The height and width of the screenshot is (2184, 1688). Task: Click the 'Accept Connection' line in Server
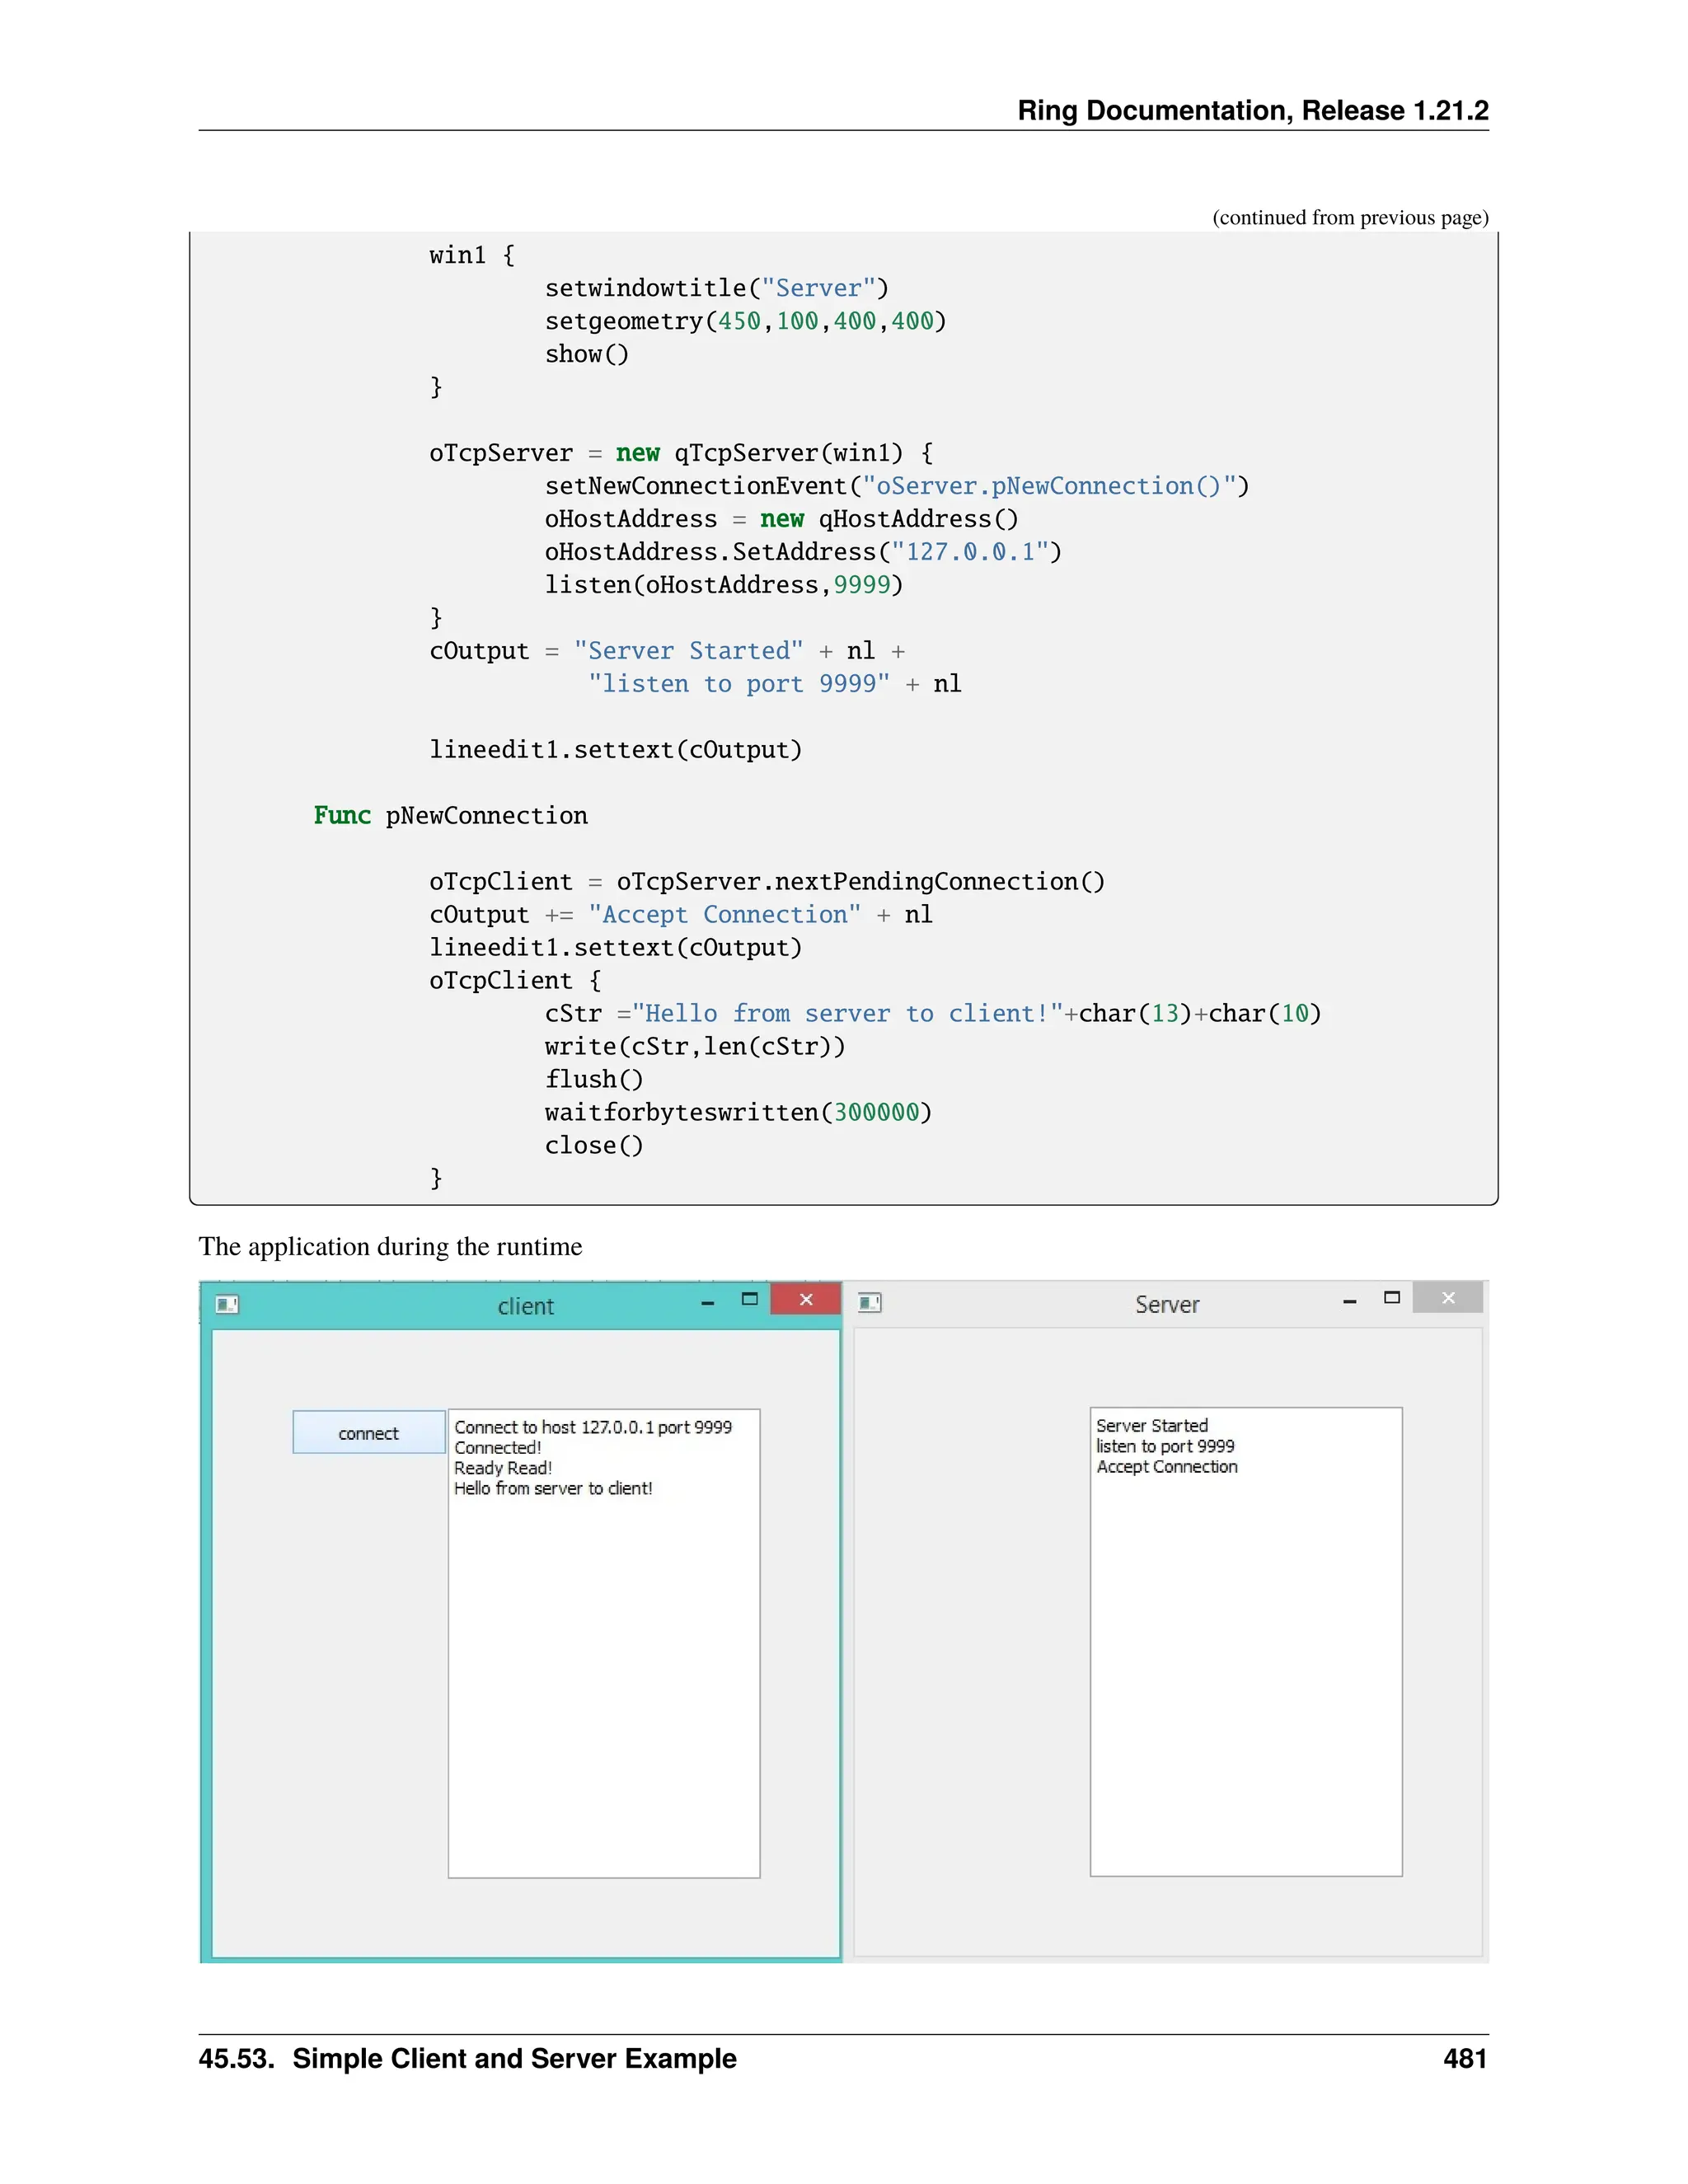1167,1467
